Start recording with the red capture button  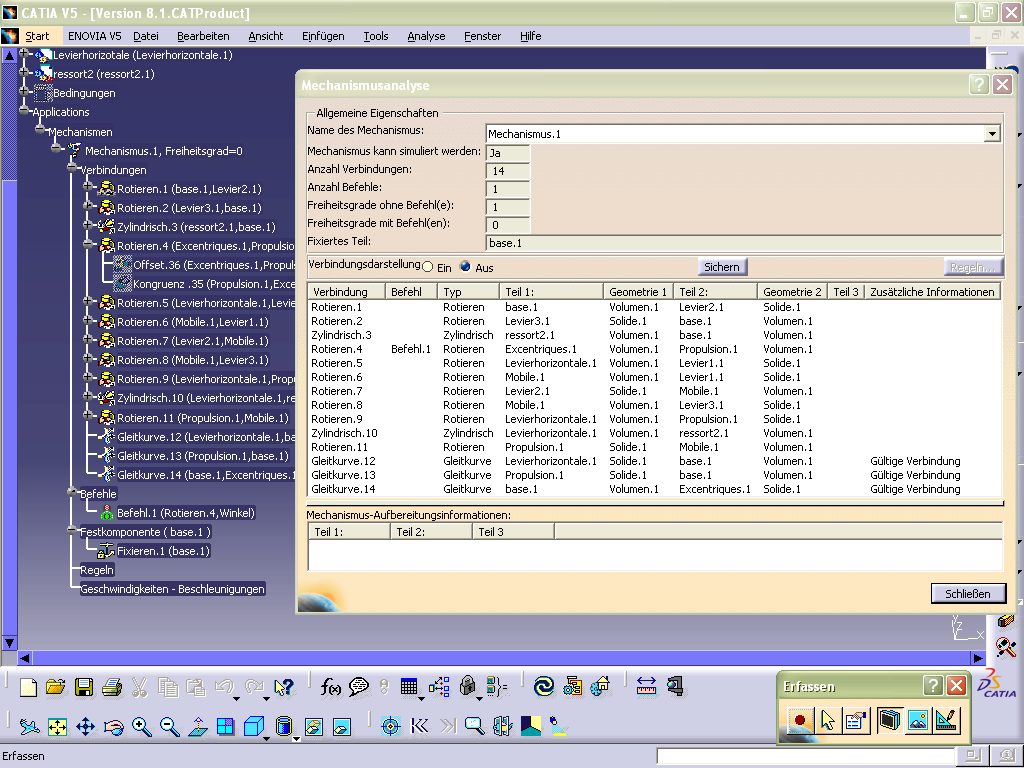tap(800, 720)
